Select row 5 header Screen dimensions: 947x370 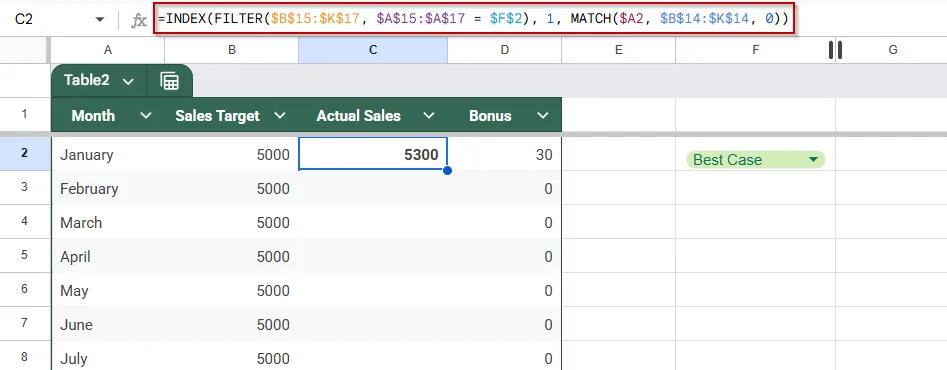(x=25, y=255)
